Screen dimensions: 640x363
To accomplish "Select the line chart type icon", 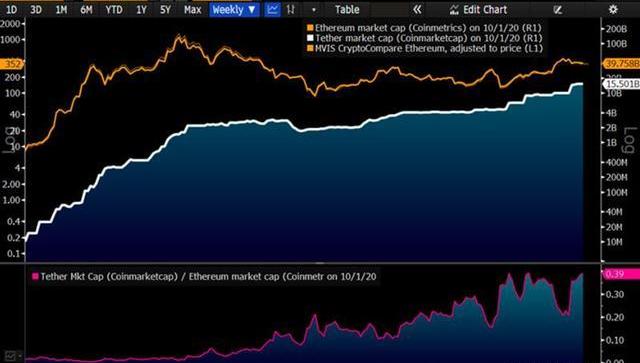I will tap(272, 9).
